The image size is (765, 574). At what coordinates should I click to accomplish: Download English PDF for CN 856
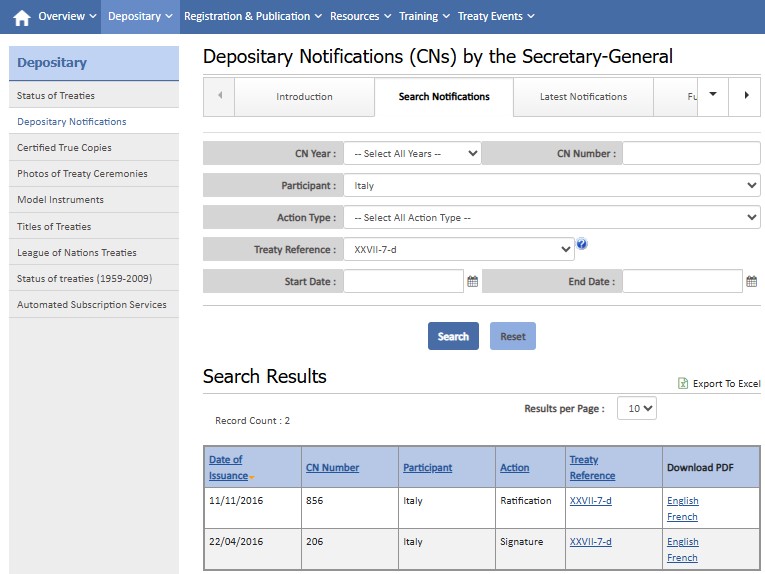pyautogui.click(x=683, y=501)
